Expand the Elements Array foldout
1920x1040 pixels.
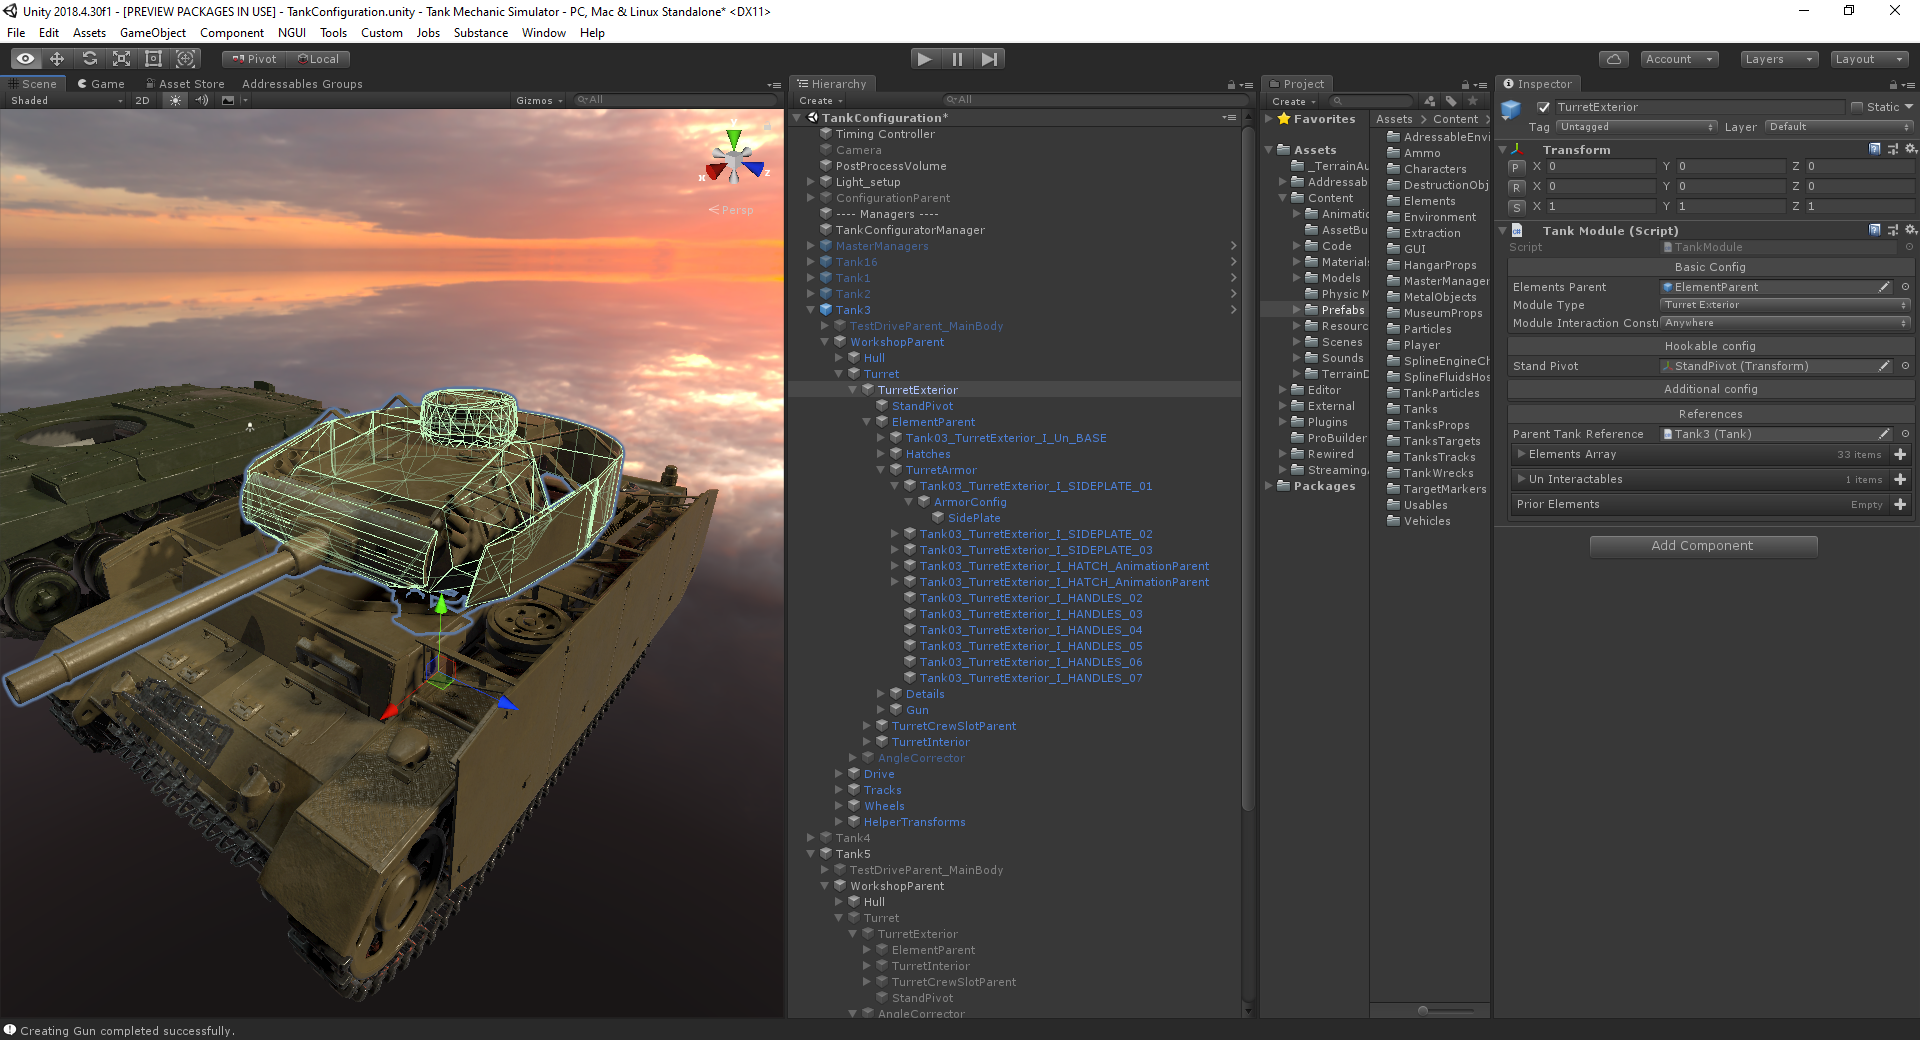(x=1521, y=454)
